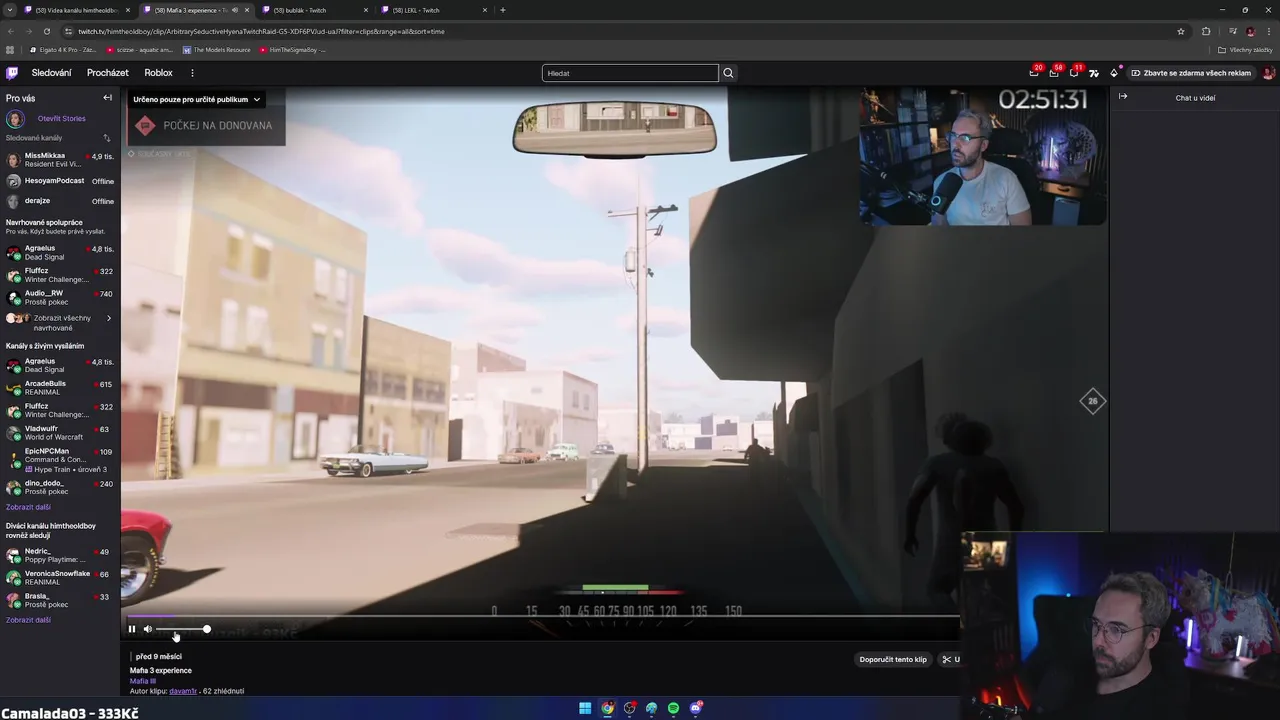
Task: Open the derajze offline channel
Action: [60, 201]
